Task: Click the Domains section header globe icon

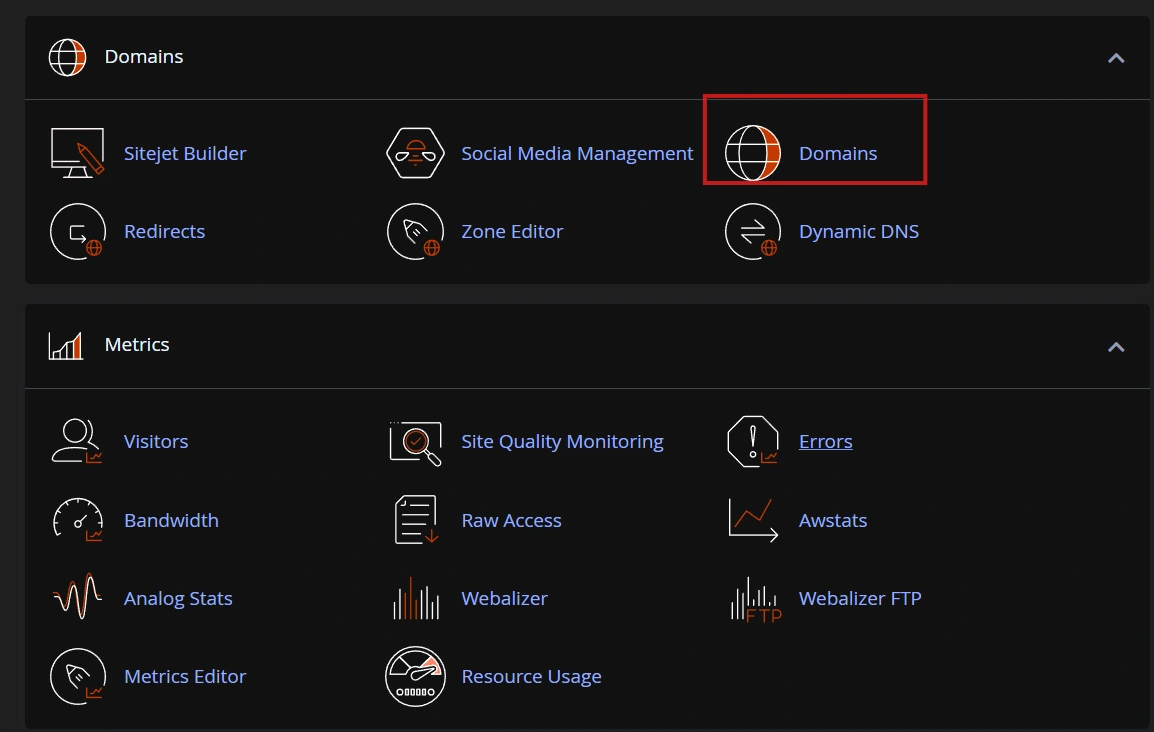Action: tap(67, 57)
